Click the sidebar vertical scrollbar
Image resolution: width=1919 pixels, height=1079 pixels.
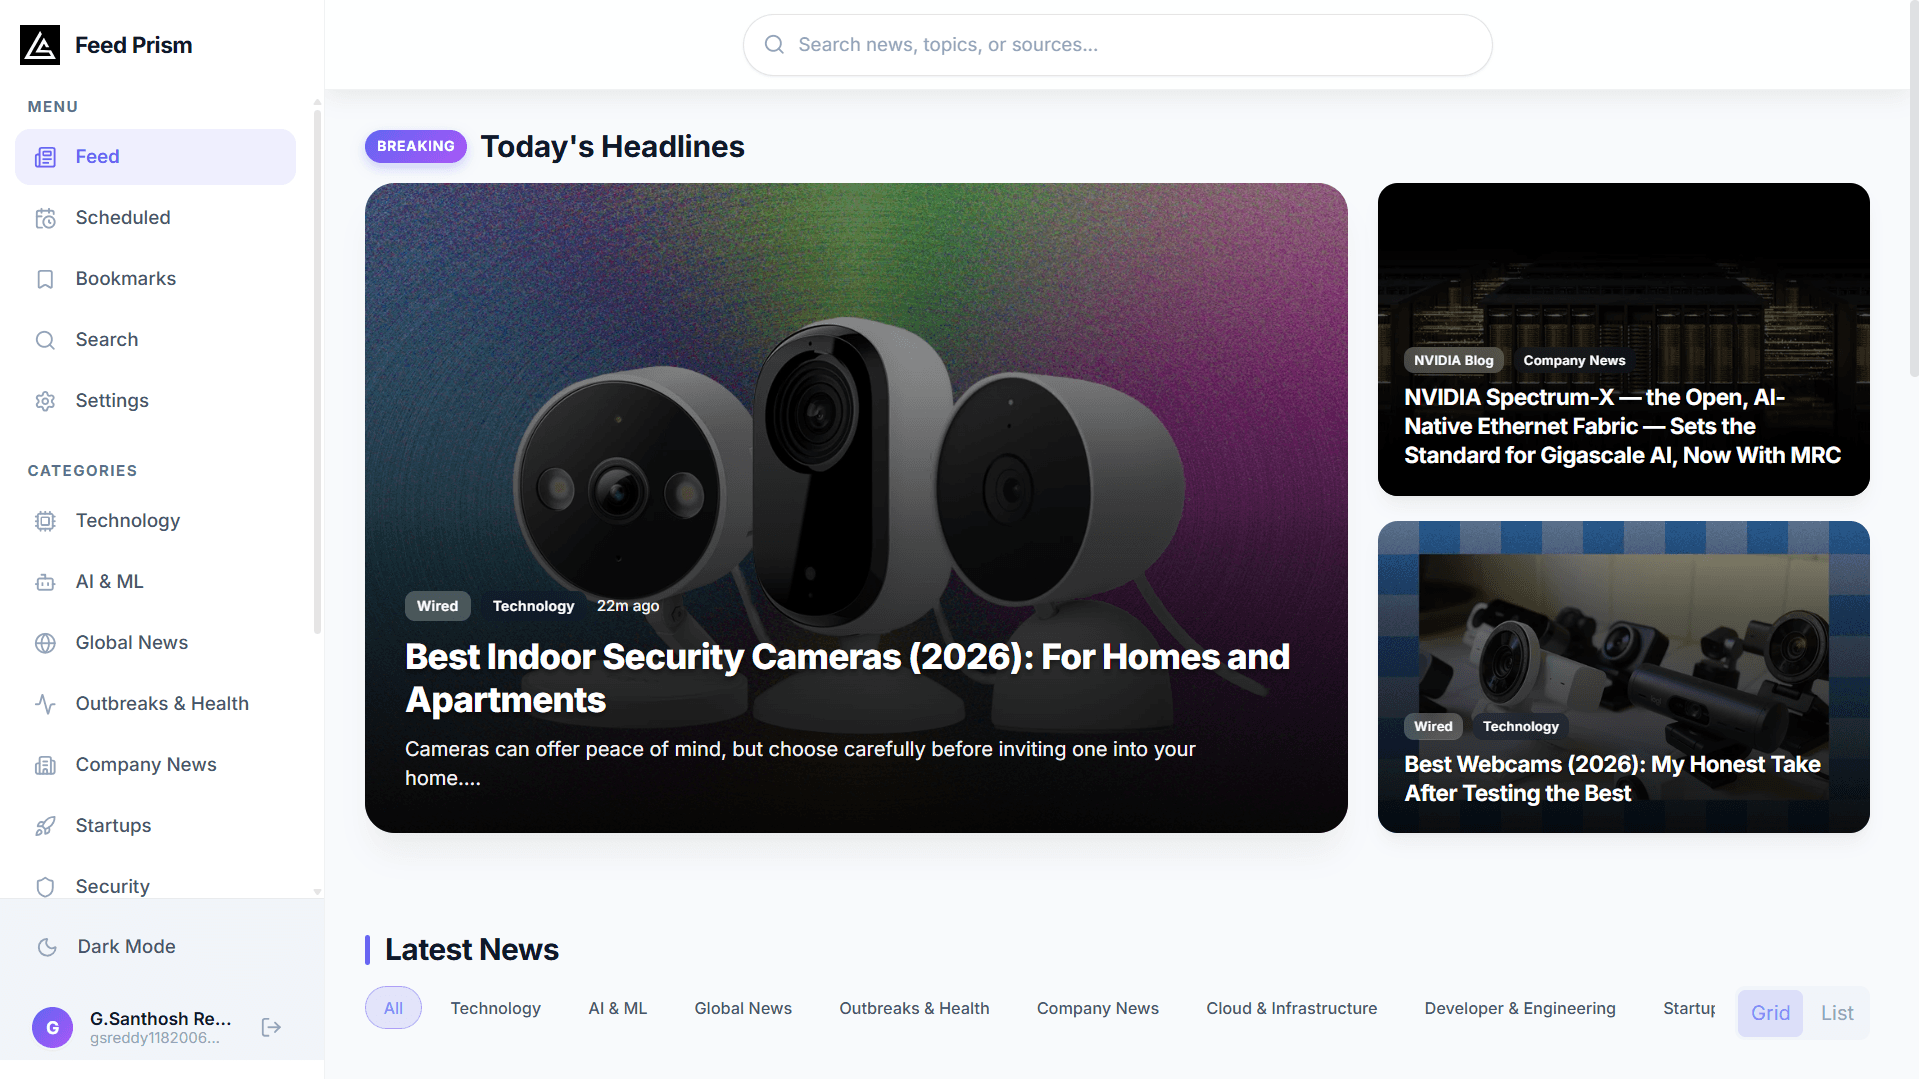[x=317, y=370]
